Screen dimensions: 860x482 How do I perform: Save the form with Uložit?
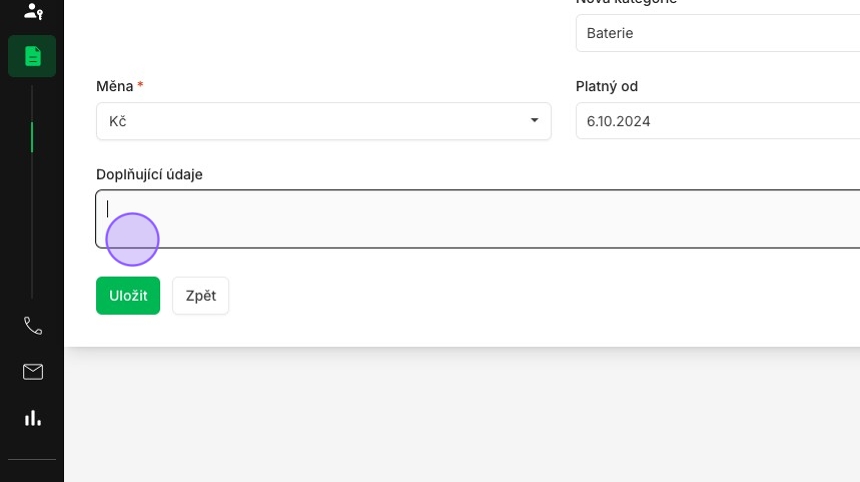pyautogui.click(x=128, y=296)
